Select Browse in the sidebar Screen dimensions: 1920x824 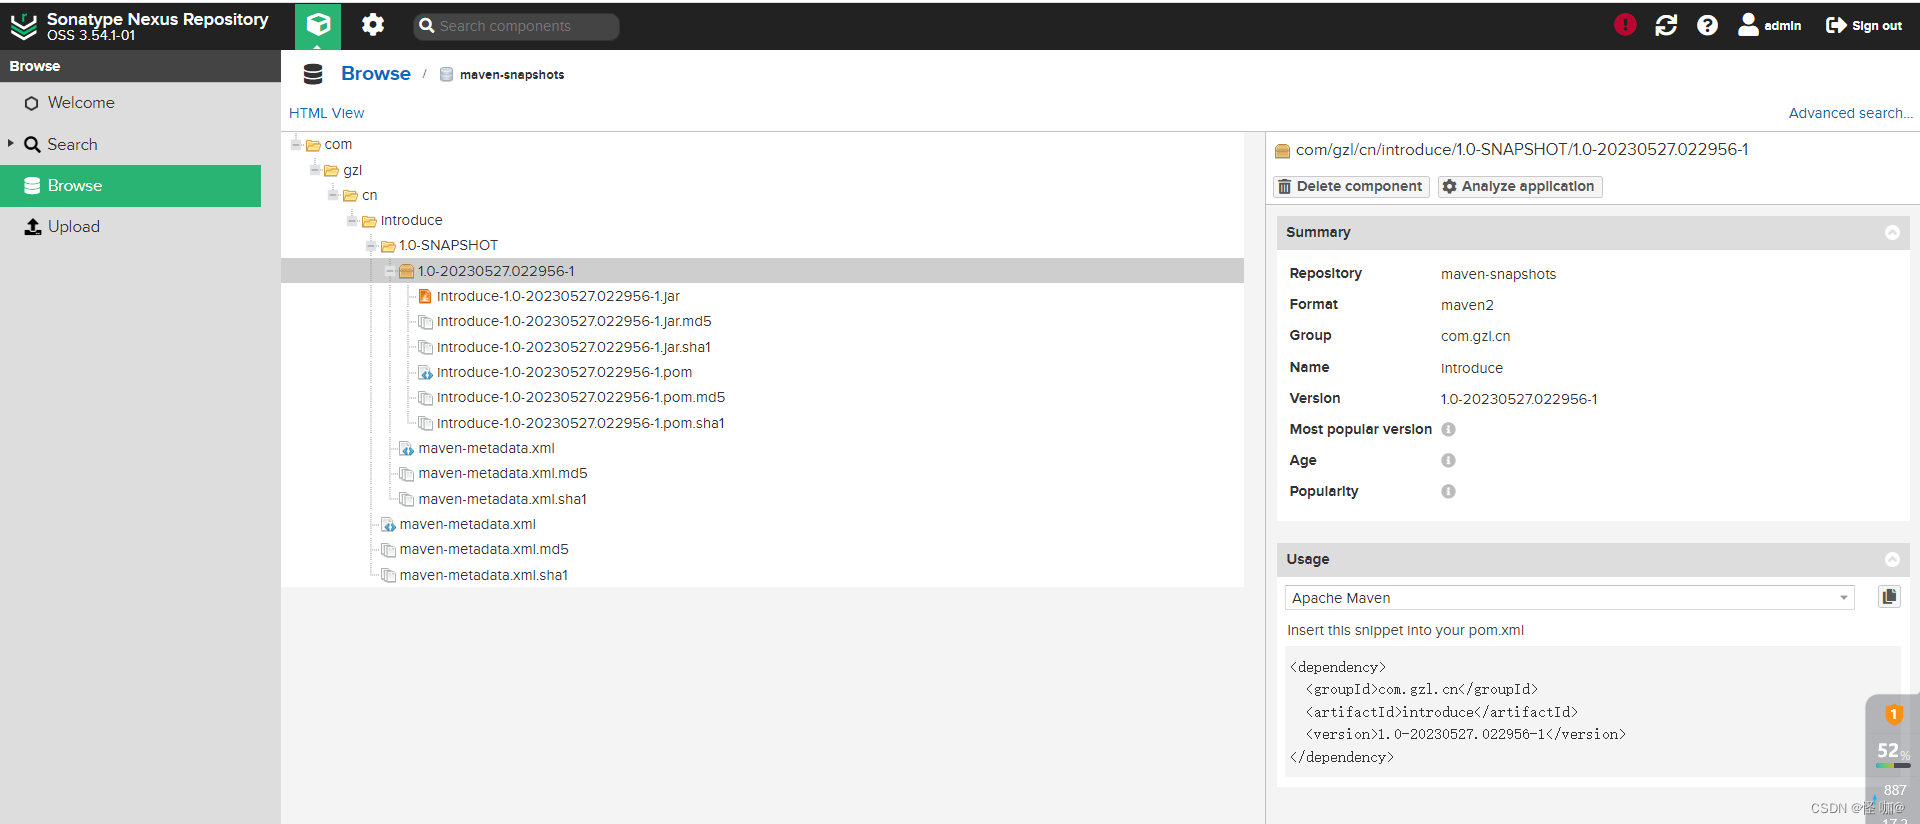pyautogui.click(x=130, y=186)
